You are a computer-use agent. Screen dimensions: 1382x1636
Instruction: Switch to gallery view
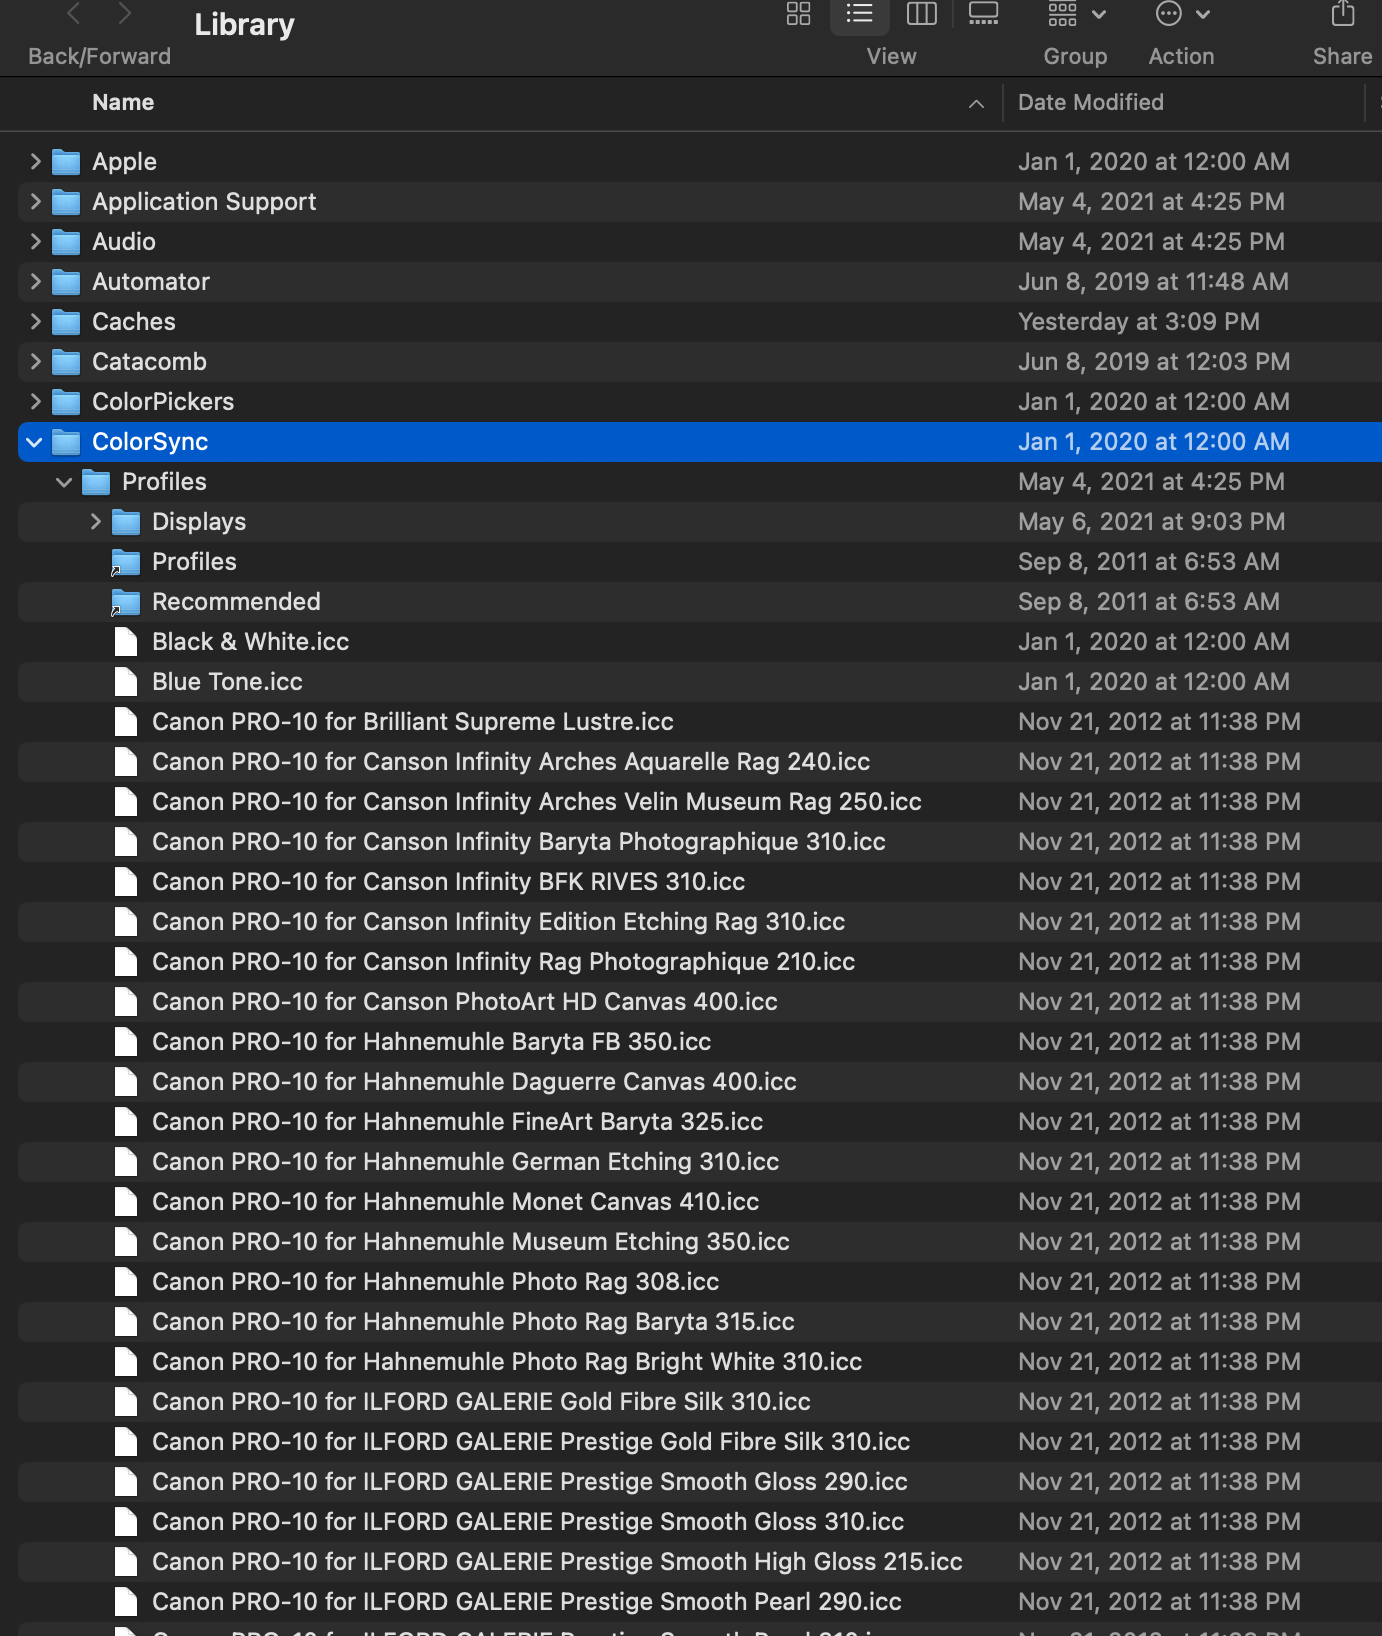(983, 14)
